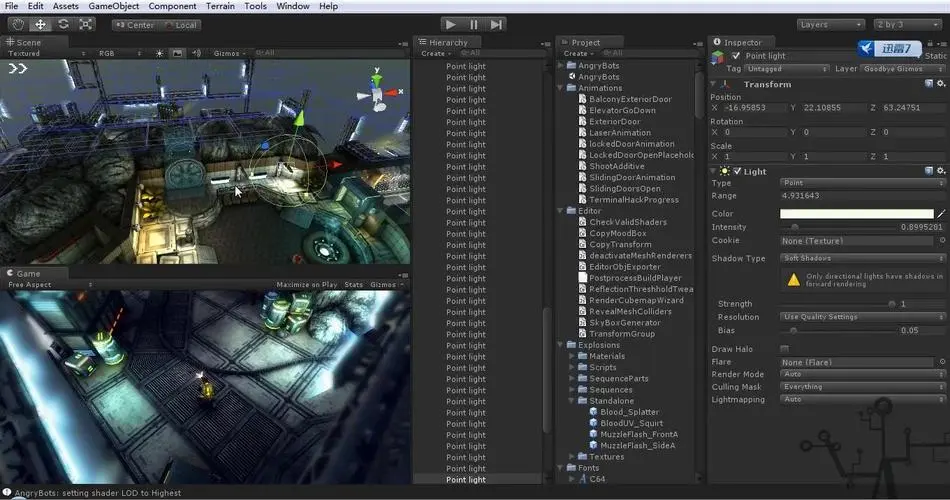Image resolution: width=950 pixels, height=500 pixels.
Task: Open Hierarchy panel options menu icon
Action: [545, 44]
